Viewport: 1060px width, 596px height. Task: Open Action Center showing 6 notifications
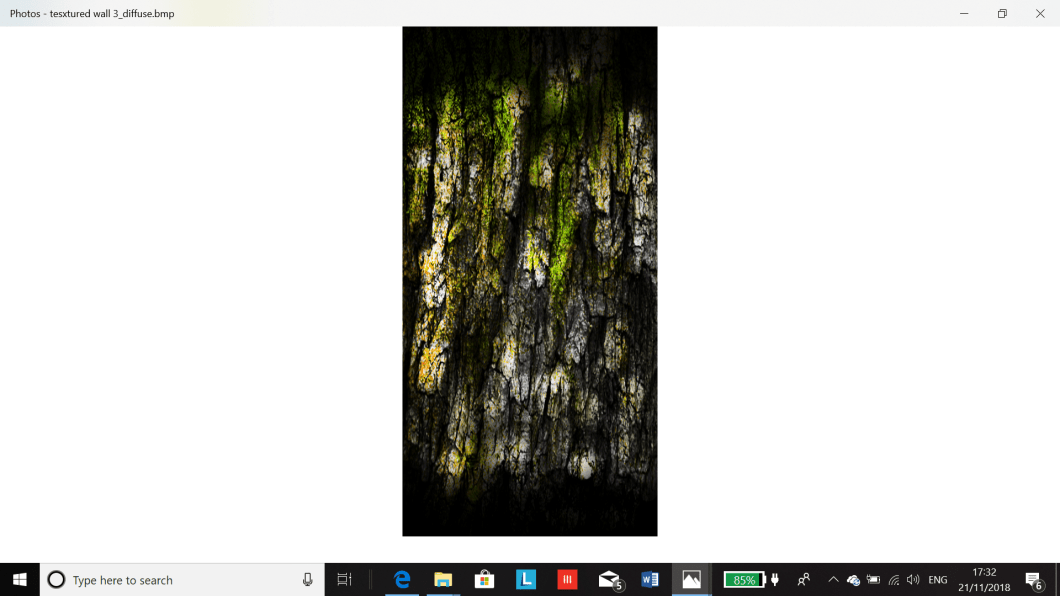point(1035,579)
